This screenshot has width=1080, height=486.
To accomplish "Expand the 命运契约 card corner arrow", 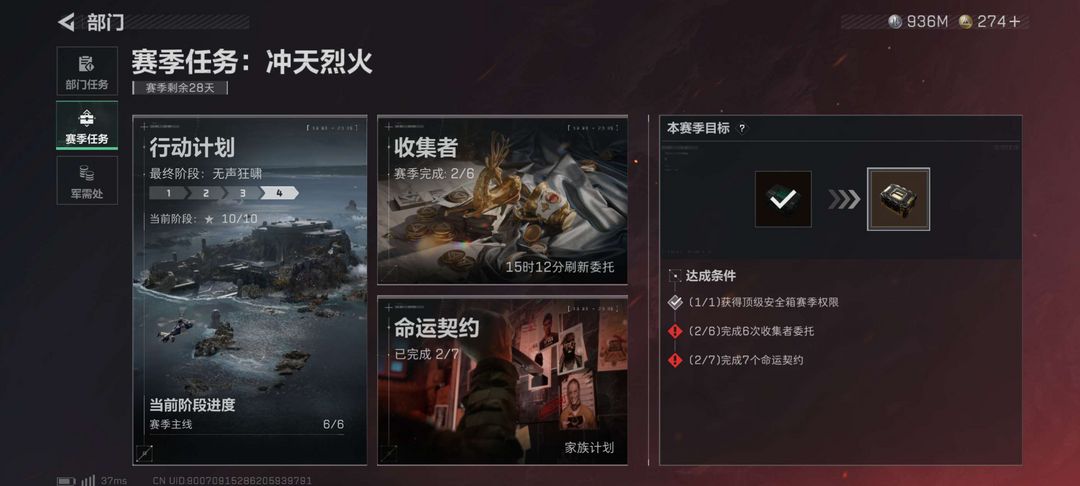I will pyautogui.click(x=389, y=453).
